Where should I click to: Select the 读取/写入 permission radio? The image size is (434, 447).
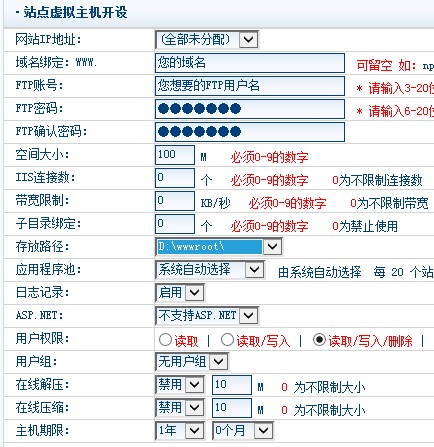[x=227, y=340]
